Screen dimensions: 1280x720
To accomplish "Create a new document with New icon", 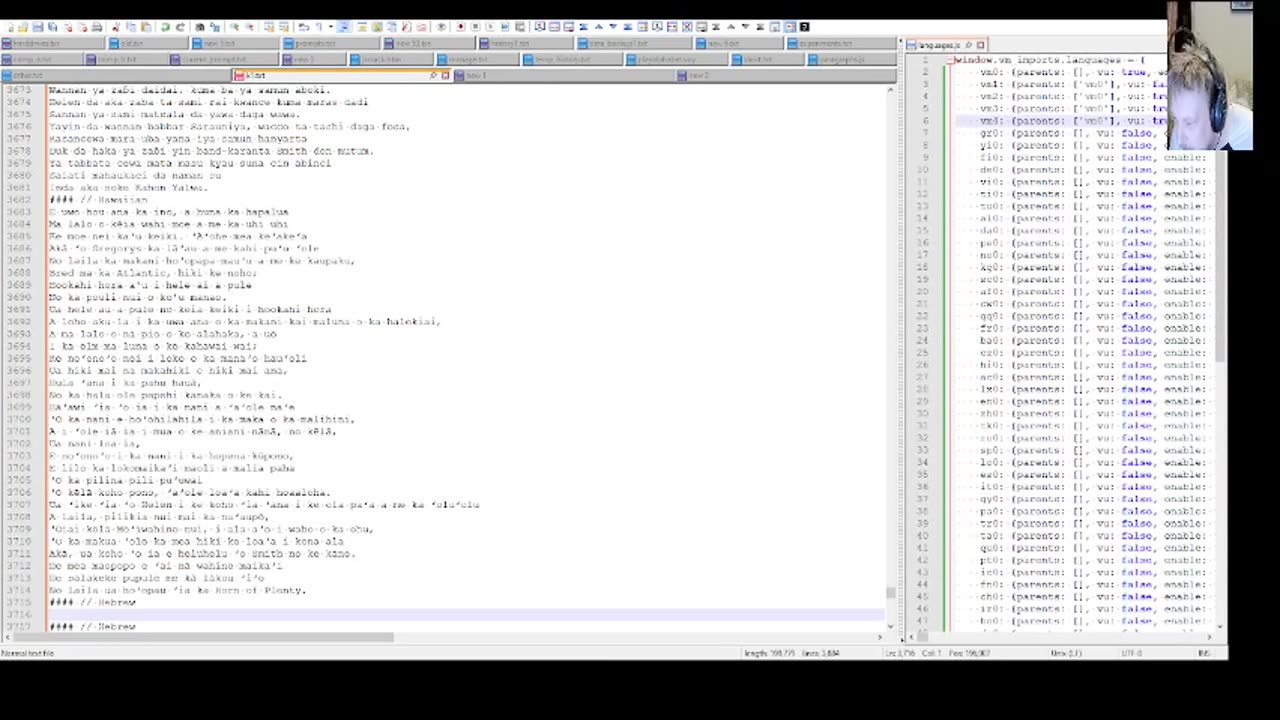I will (10, 27).
